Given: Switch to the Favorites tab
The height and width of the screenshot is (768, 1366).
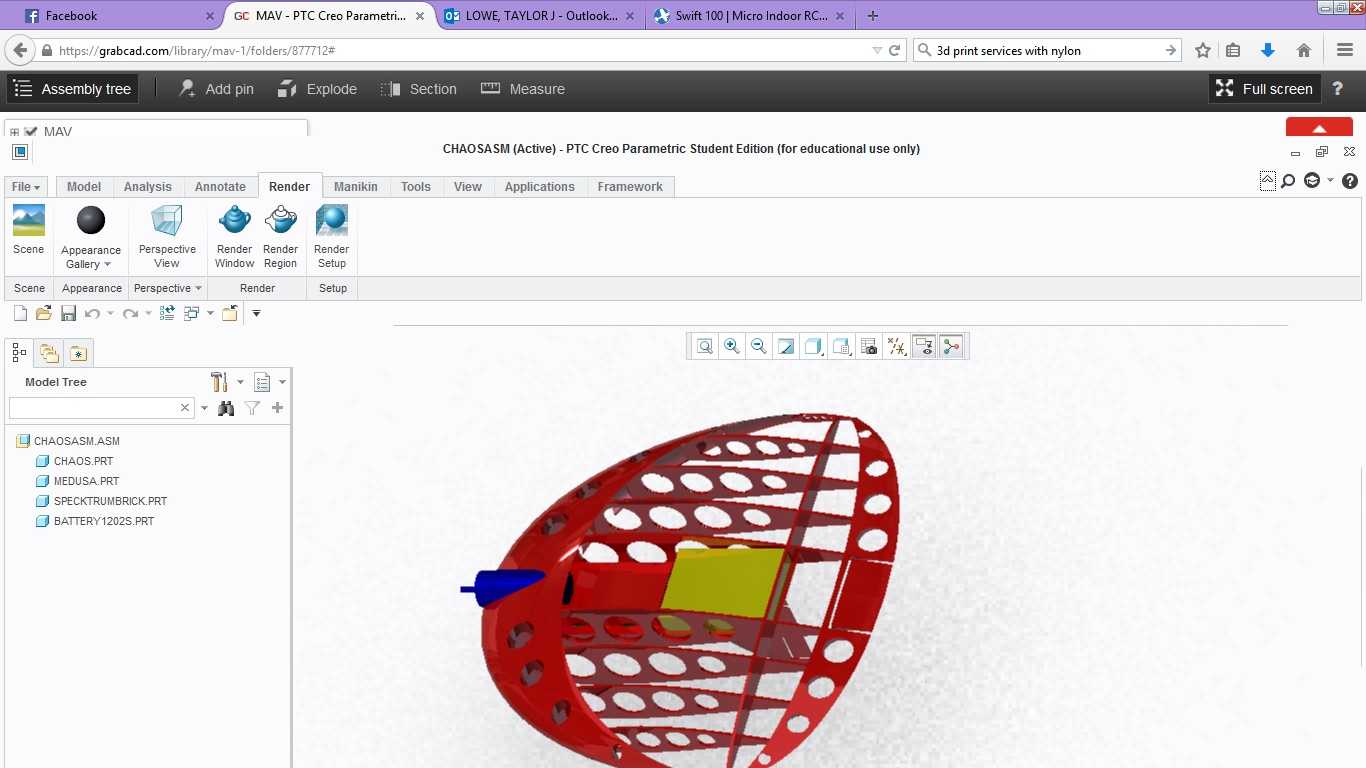Looking at the screenshot, I should (x=78, y=352).
